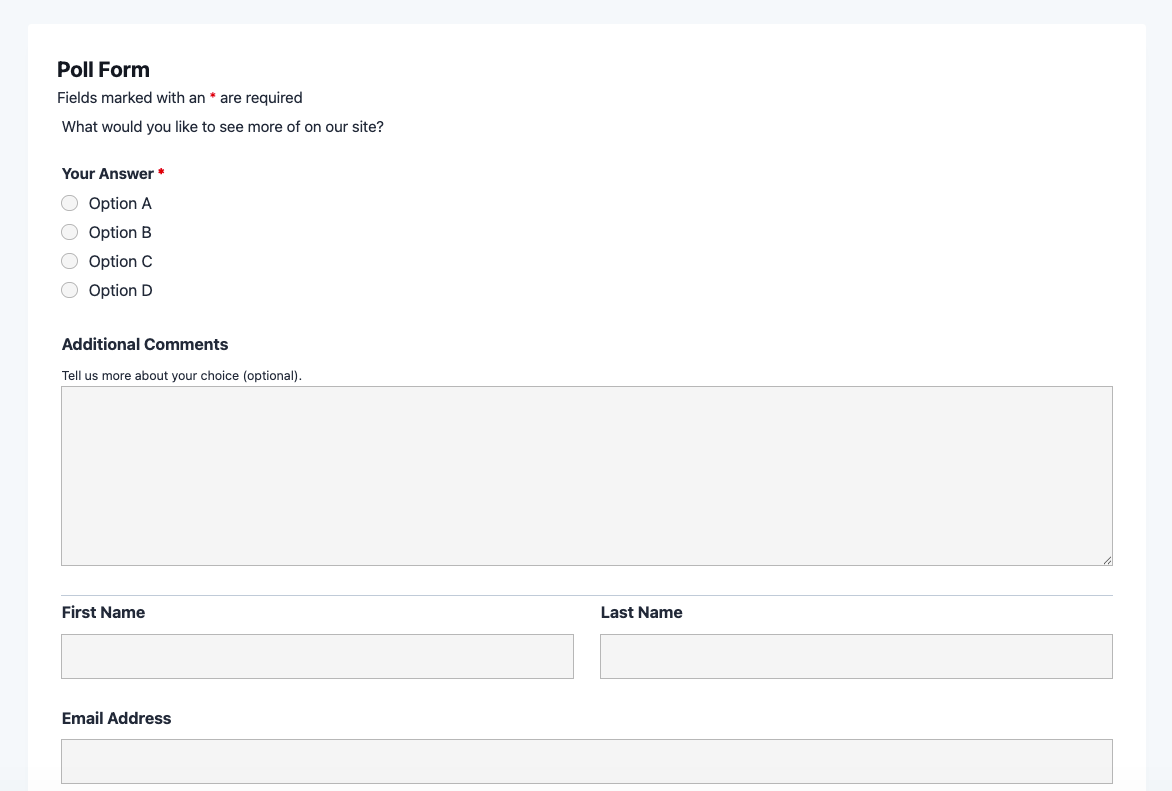Click the 'First Name' field label
This screenshot has width=1172, height=791.
point(103,612)
